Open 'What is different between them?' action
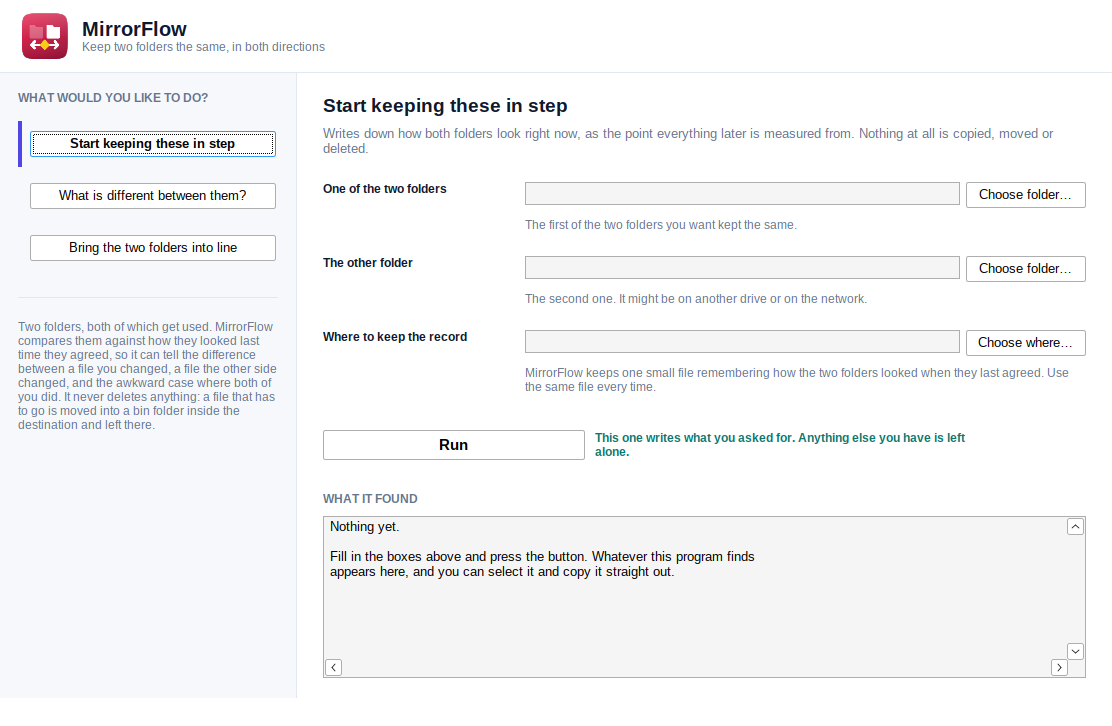This screenshot has height=726, width=1112. (x=152, y=196)
